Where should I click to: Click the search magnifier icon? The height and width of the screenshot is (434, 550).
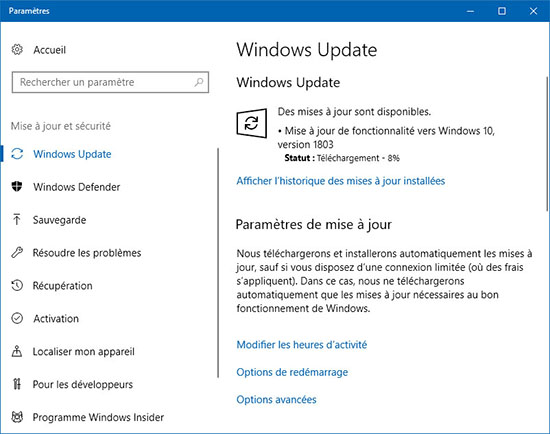199,82
